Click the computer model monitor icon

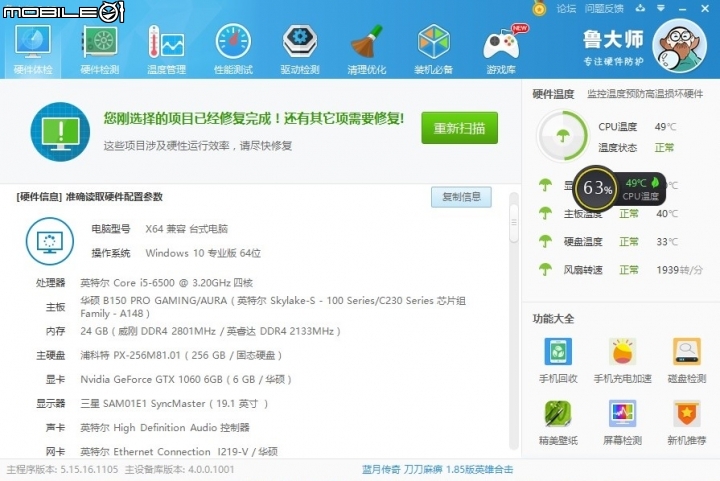50,241
